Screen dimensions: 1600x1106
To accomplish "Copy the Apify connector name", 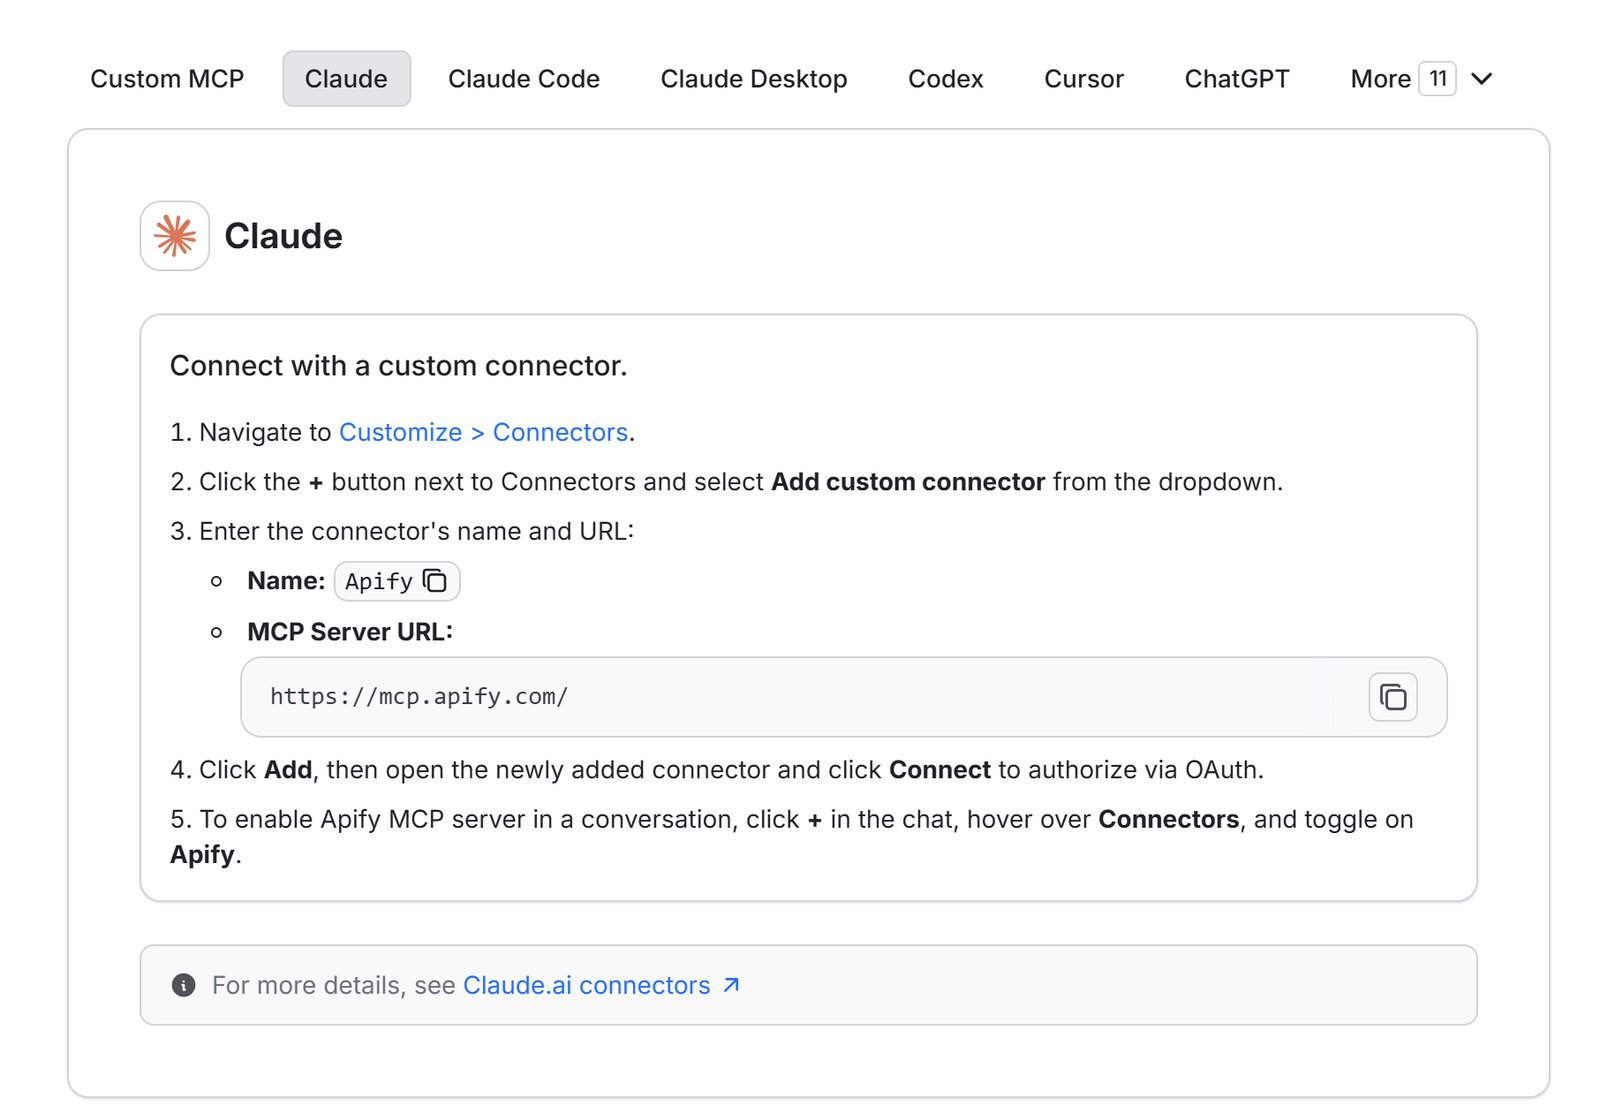I will point(435,581).
